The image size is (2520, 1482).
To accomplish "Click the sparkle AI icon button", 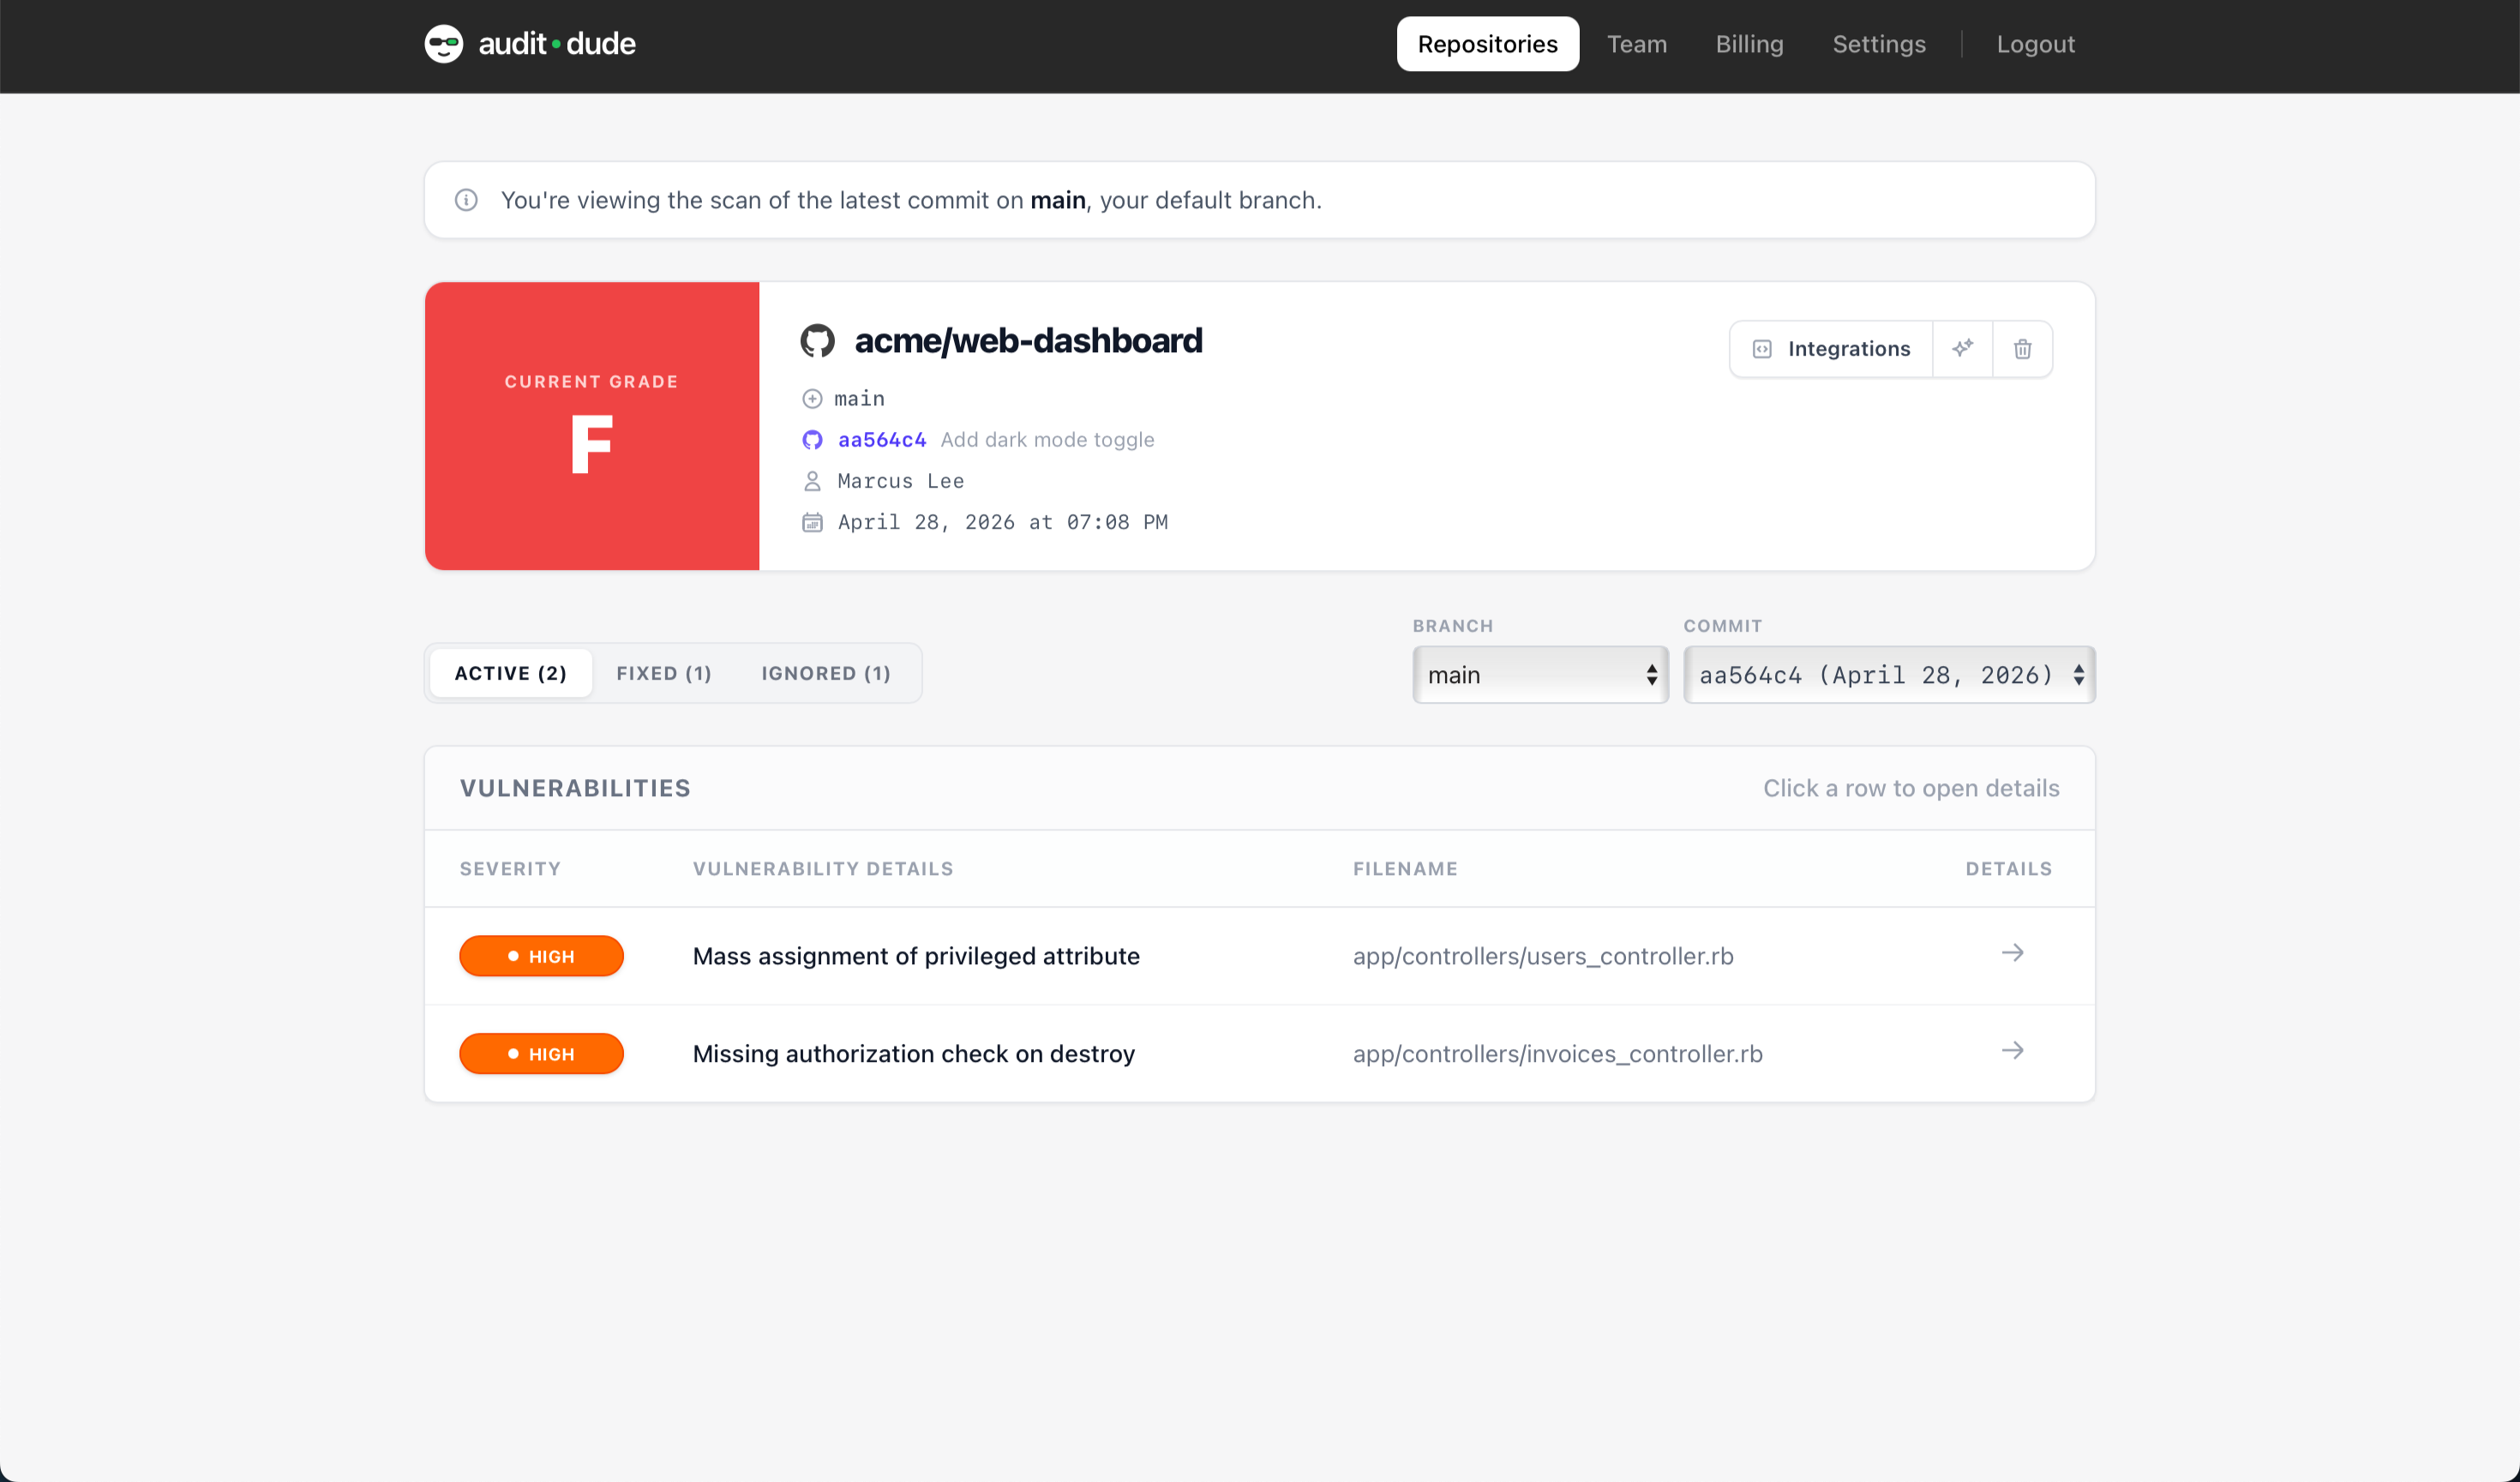I will pos(1962,349).
